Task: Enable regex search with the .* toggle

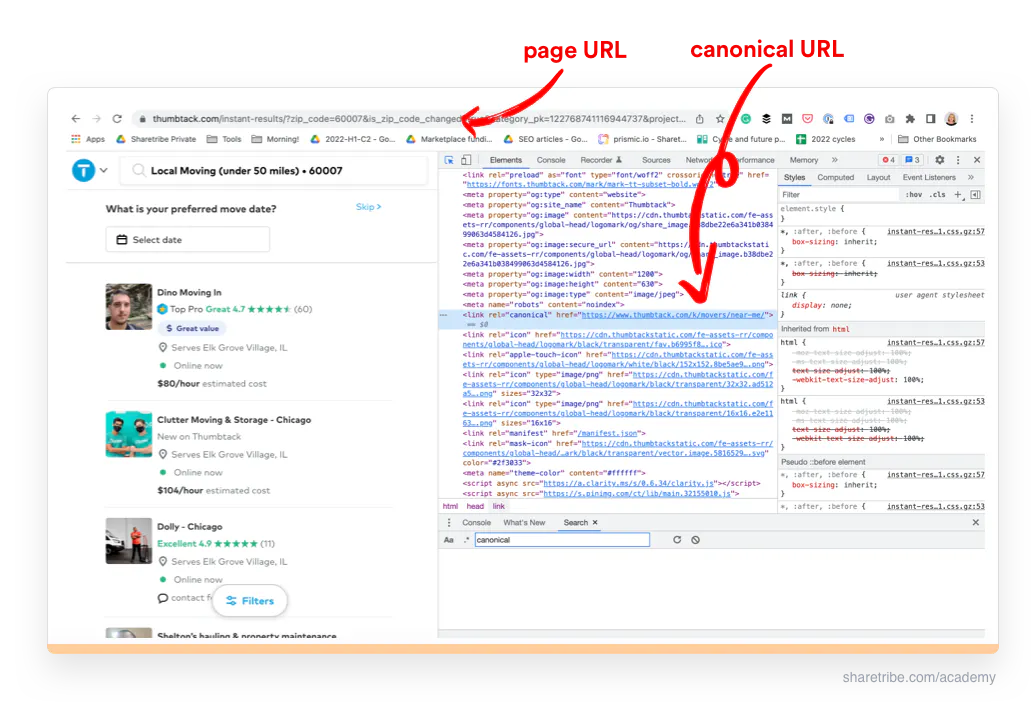Action: coord(466,540)
